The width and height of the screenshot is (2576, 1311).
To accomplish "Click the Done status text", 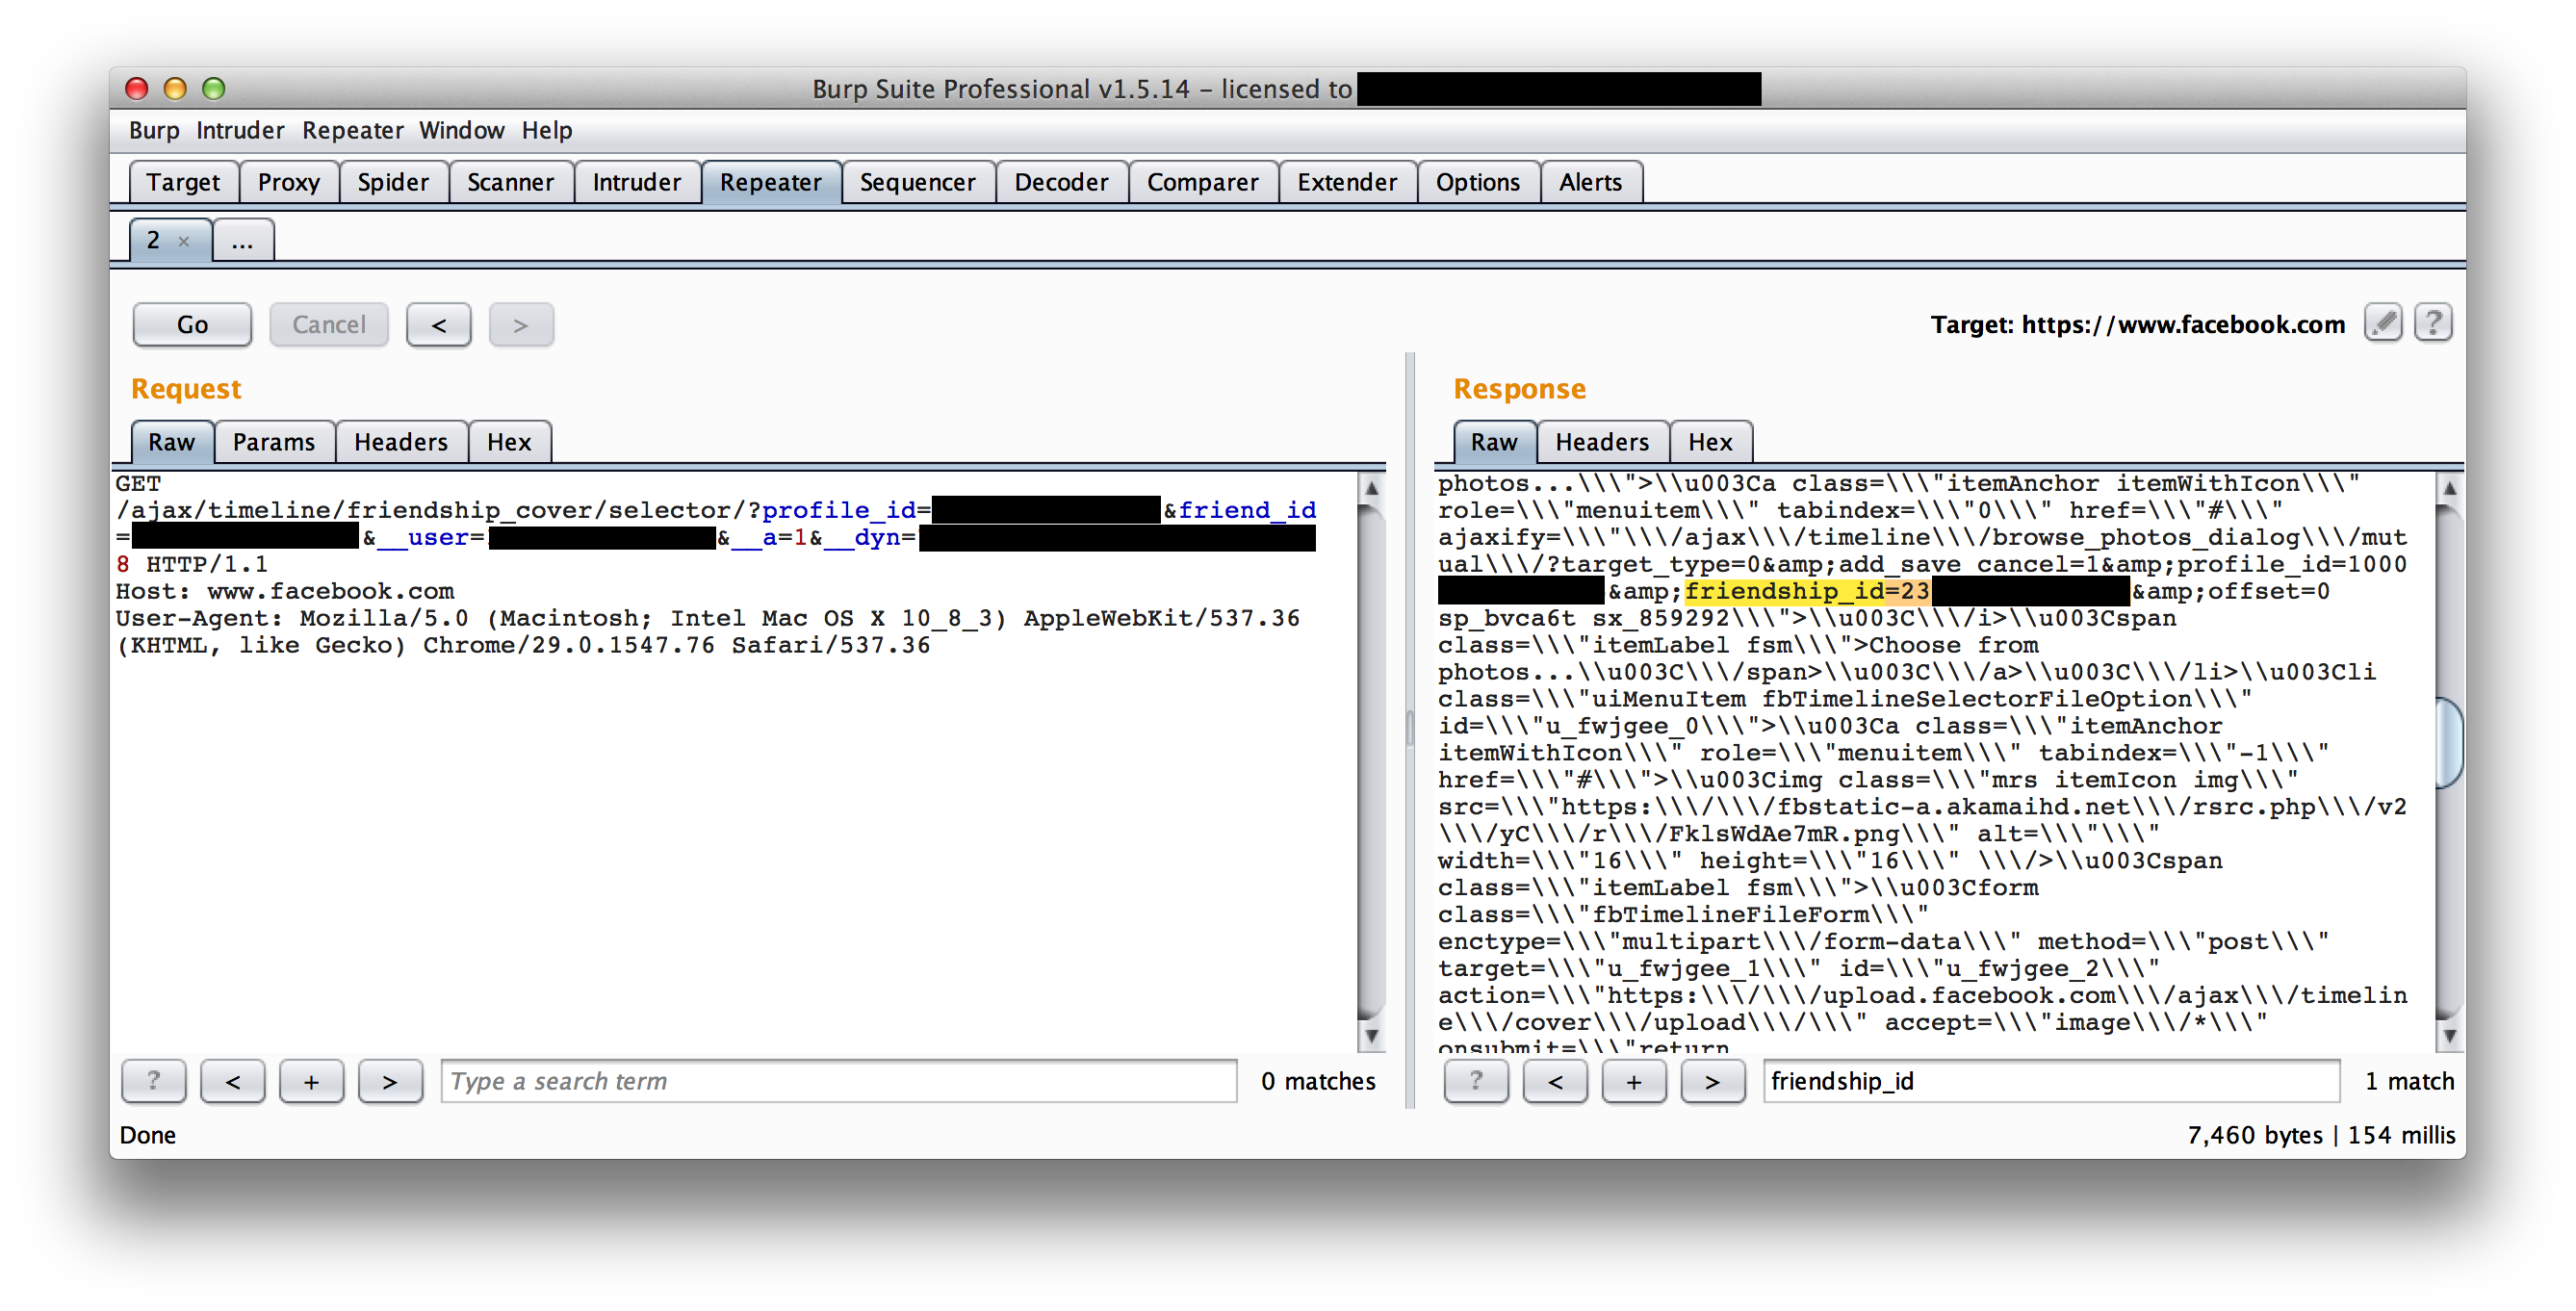I will point(148,1135).
